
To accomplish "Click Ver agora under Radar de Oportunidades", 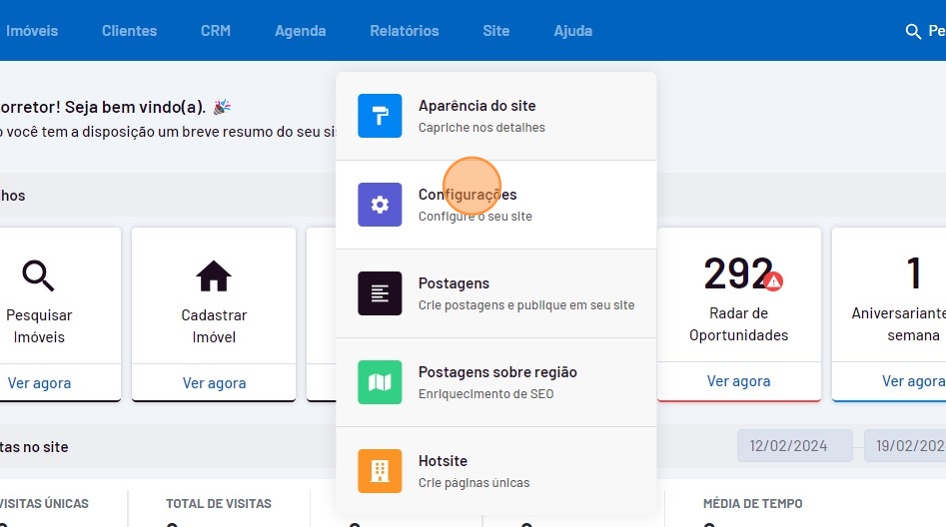I will pyautogui.click(x=738, y=381).
